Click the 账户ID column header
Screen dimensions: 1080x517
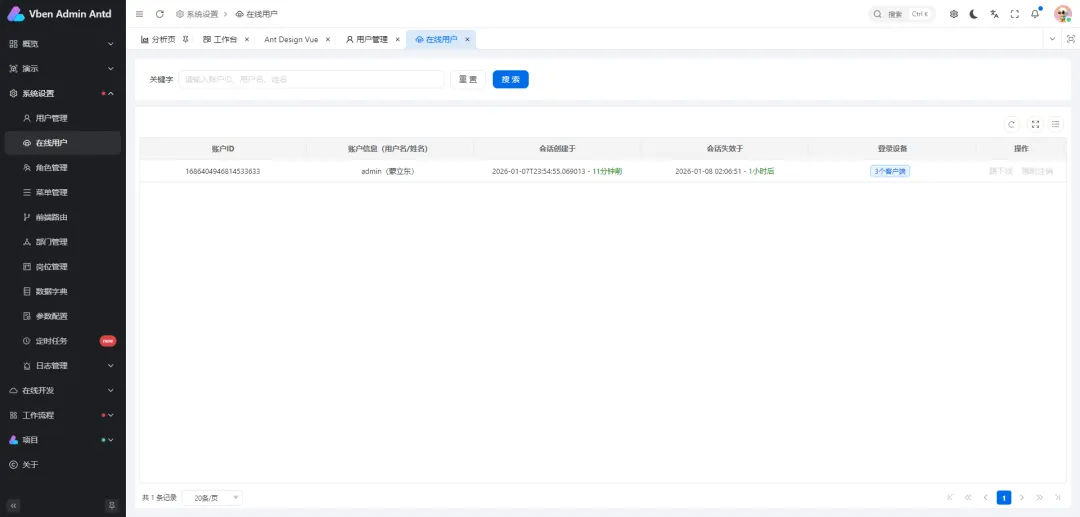[x=223, y=148]
